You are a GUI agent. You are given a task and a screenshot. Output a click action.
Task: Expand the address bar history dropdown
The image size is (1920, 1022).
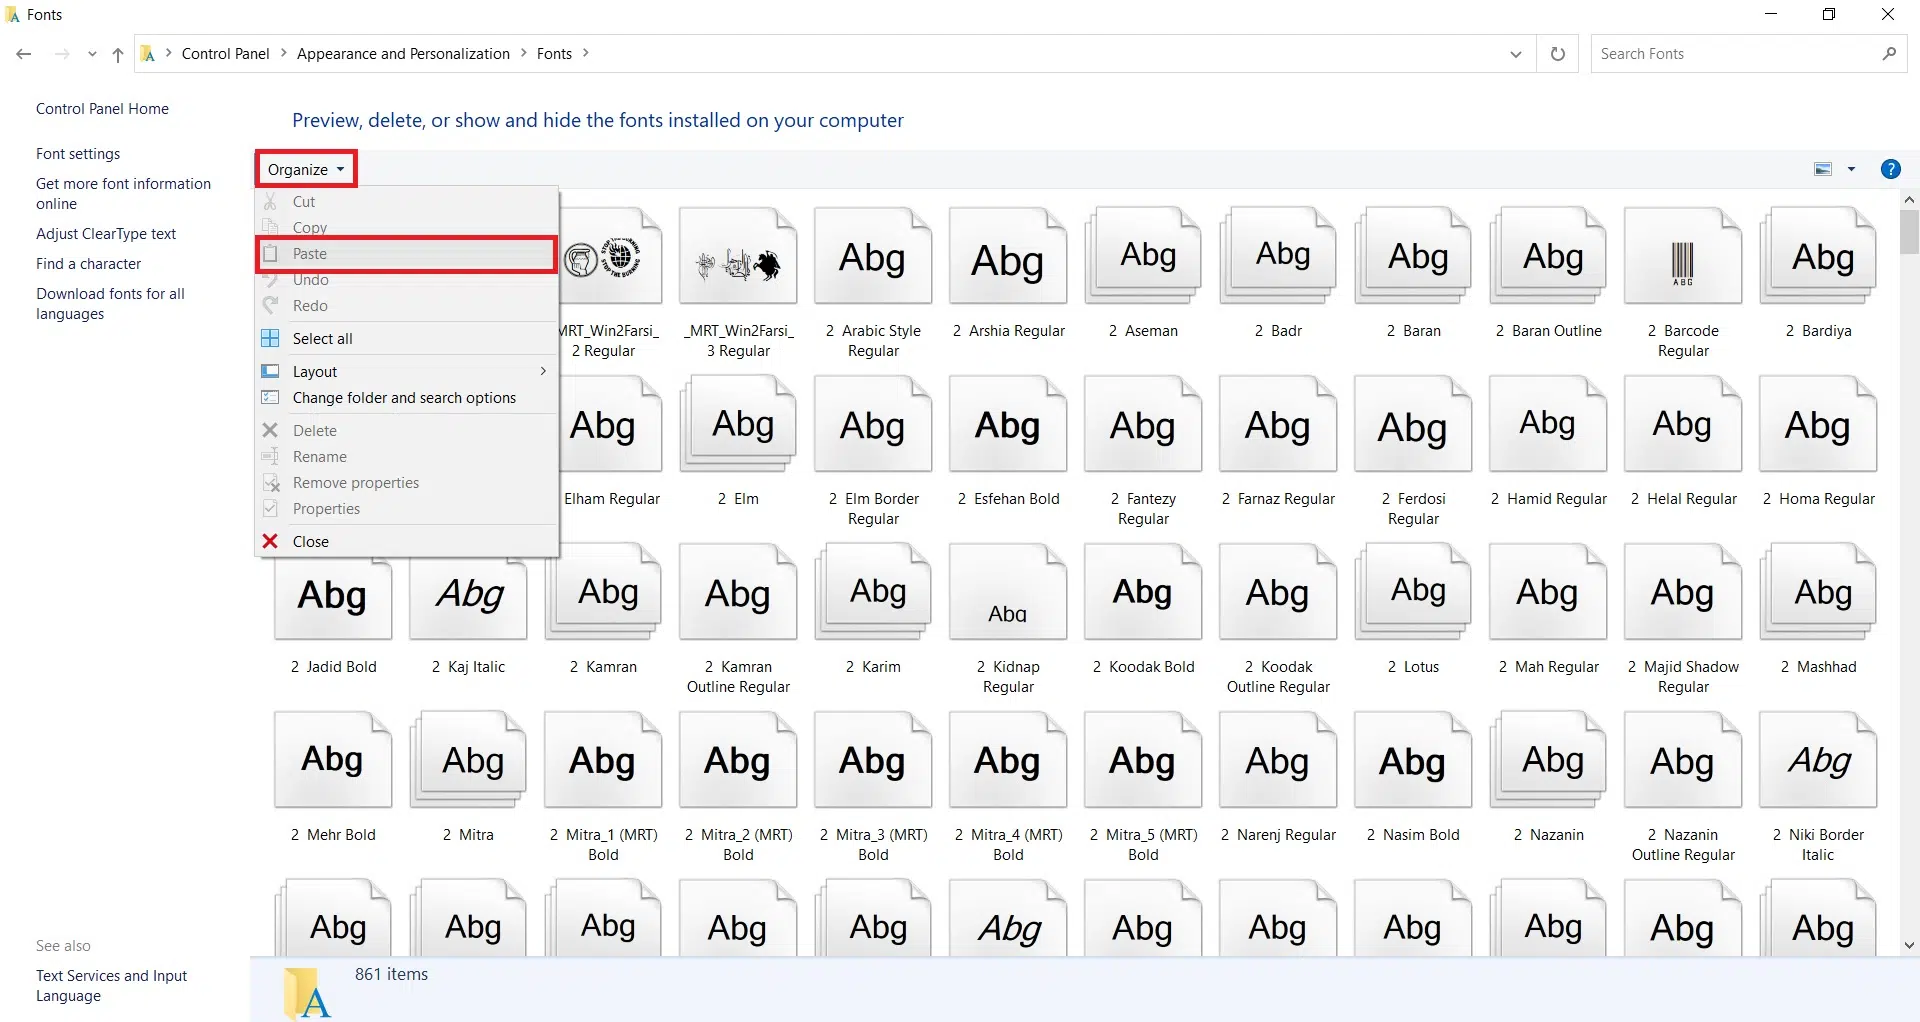click(x=1515, y=54)
